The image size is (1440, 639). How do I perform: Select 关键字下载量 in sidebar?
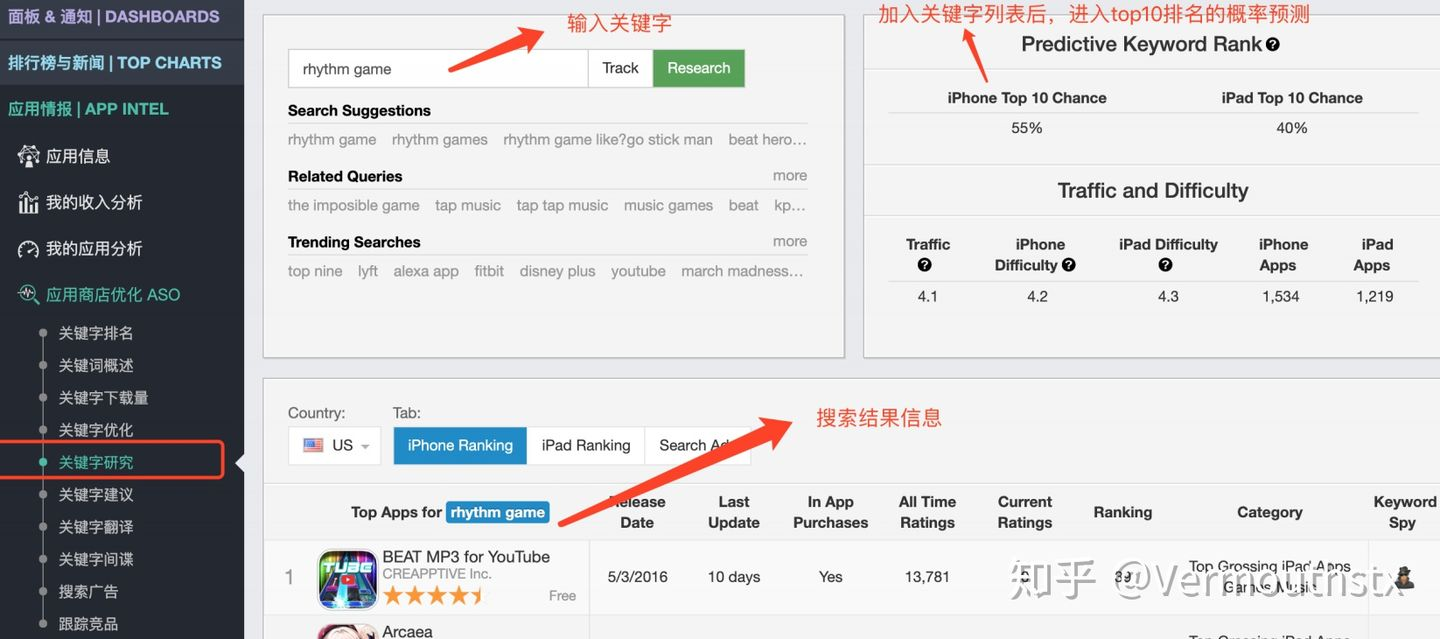pos(104,397)
